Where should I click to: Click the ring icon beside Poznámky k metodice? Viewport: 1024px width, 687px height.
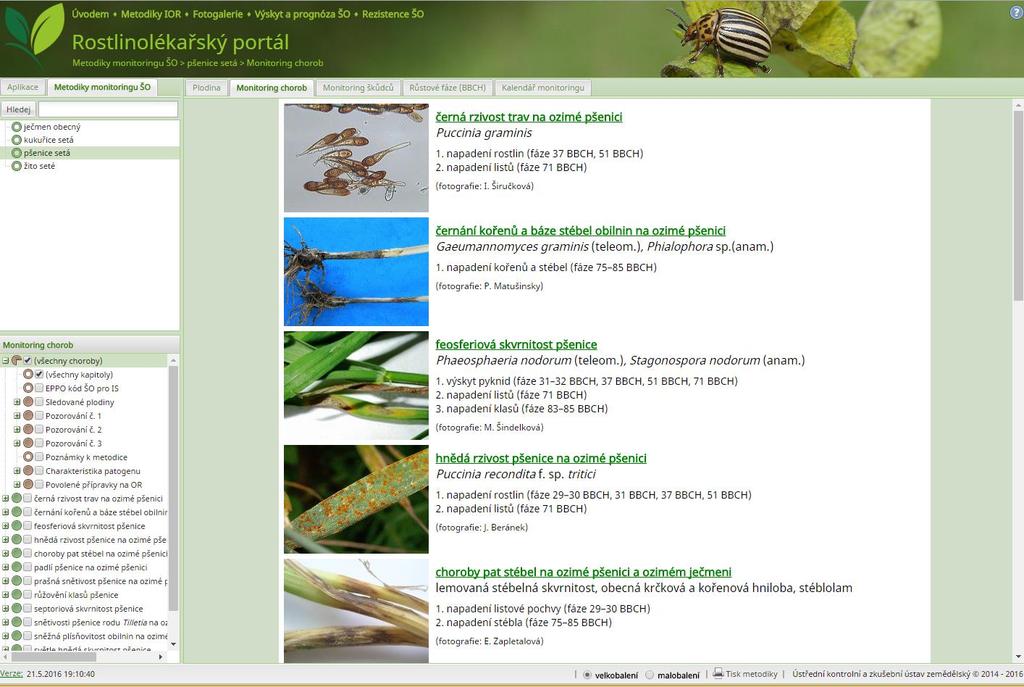[28, 457]
